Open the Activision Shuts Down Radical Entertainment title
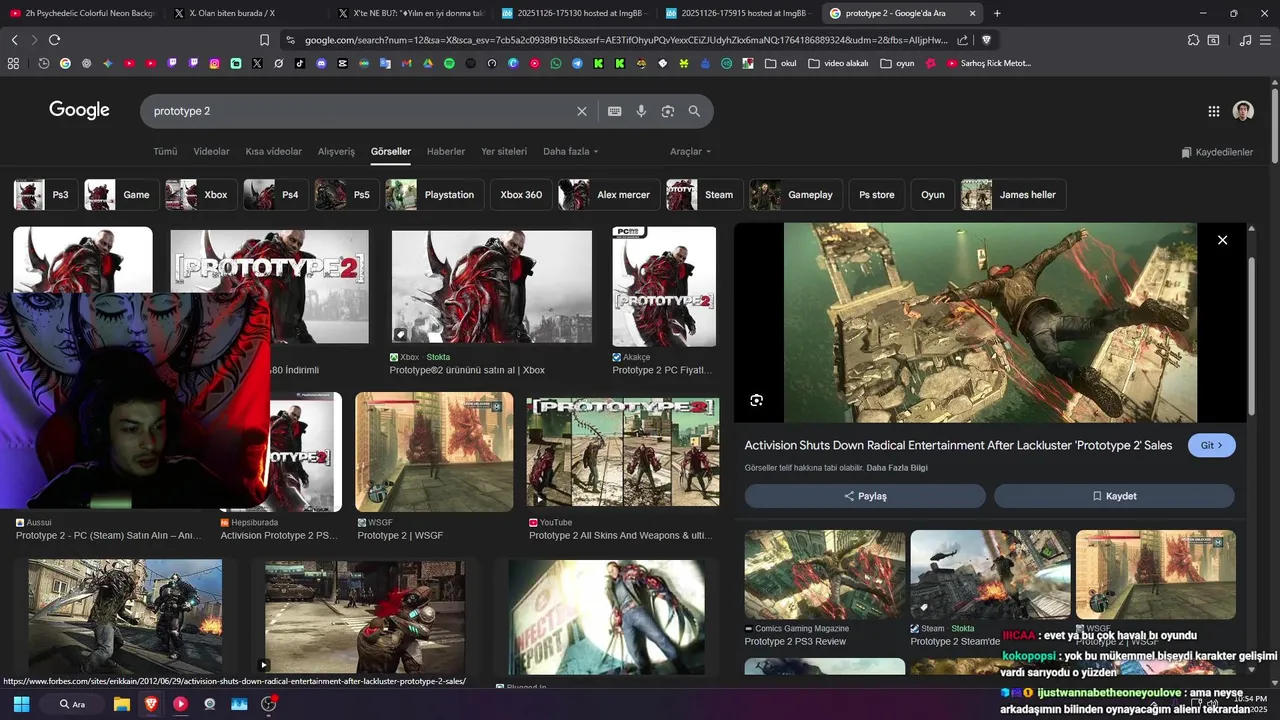The height and width of the screenshot is (720, 1280). point(958,445)
